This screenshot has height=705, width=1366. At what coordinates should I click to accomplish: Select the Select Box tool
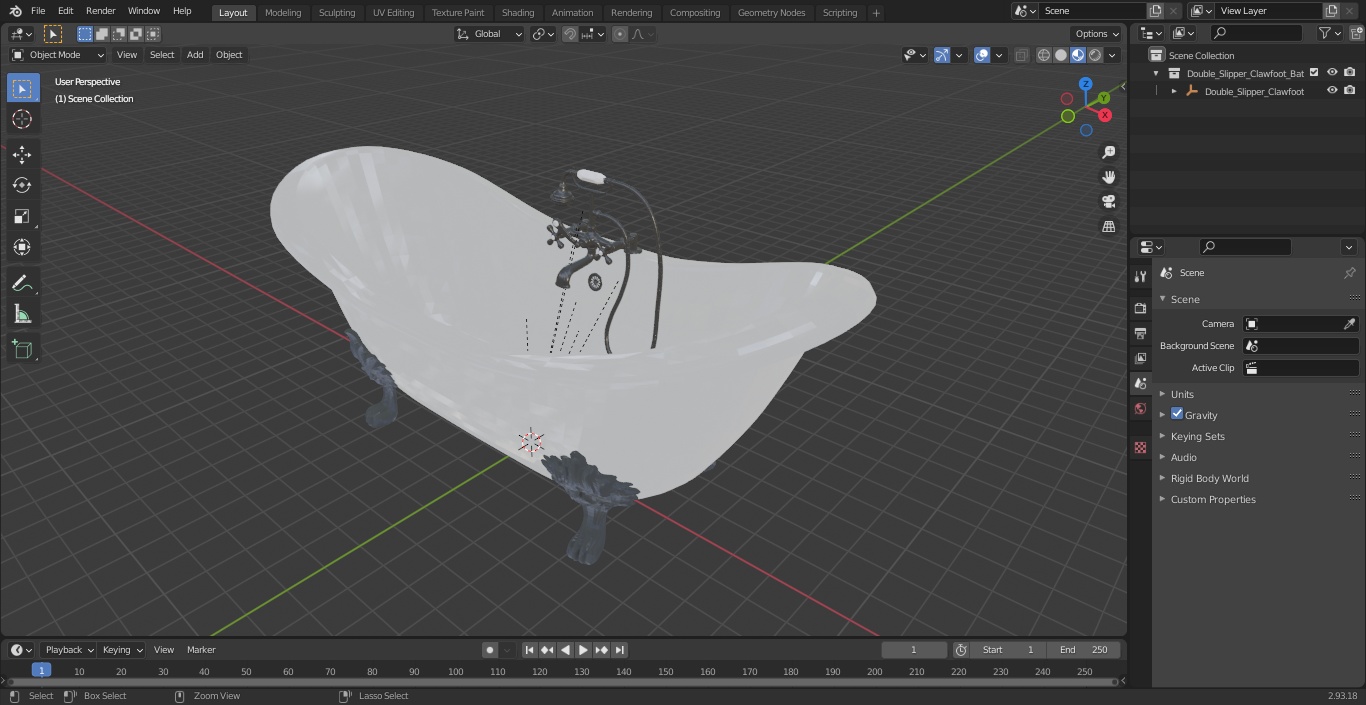(22, 89)
